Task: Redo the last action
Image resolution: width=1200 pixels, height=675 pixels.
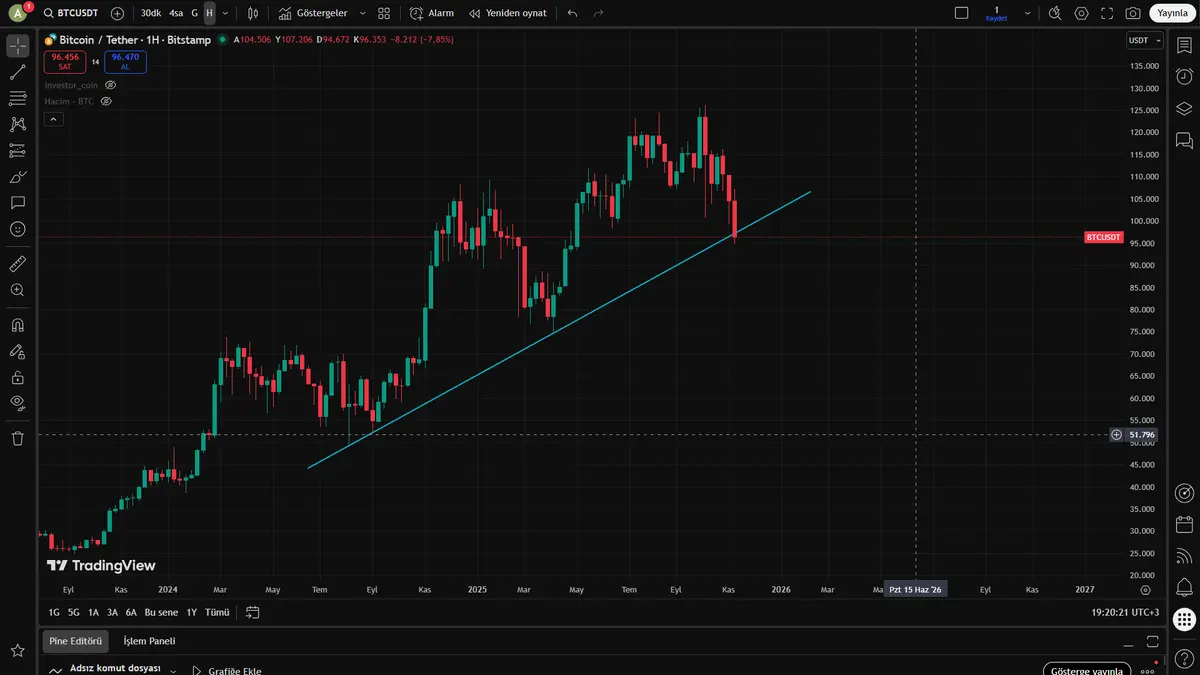Action: [x=598, y=13]
